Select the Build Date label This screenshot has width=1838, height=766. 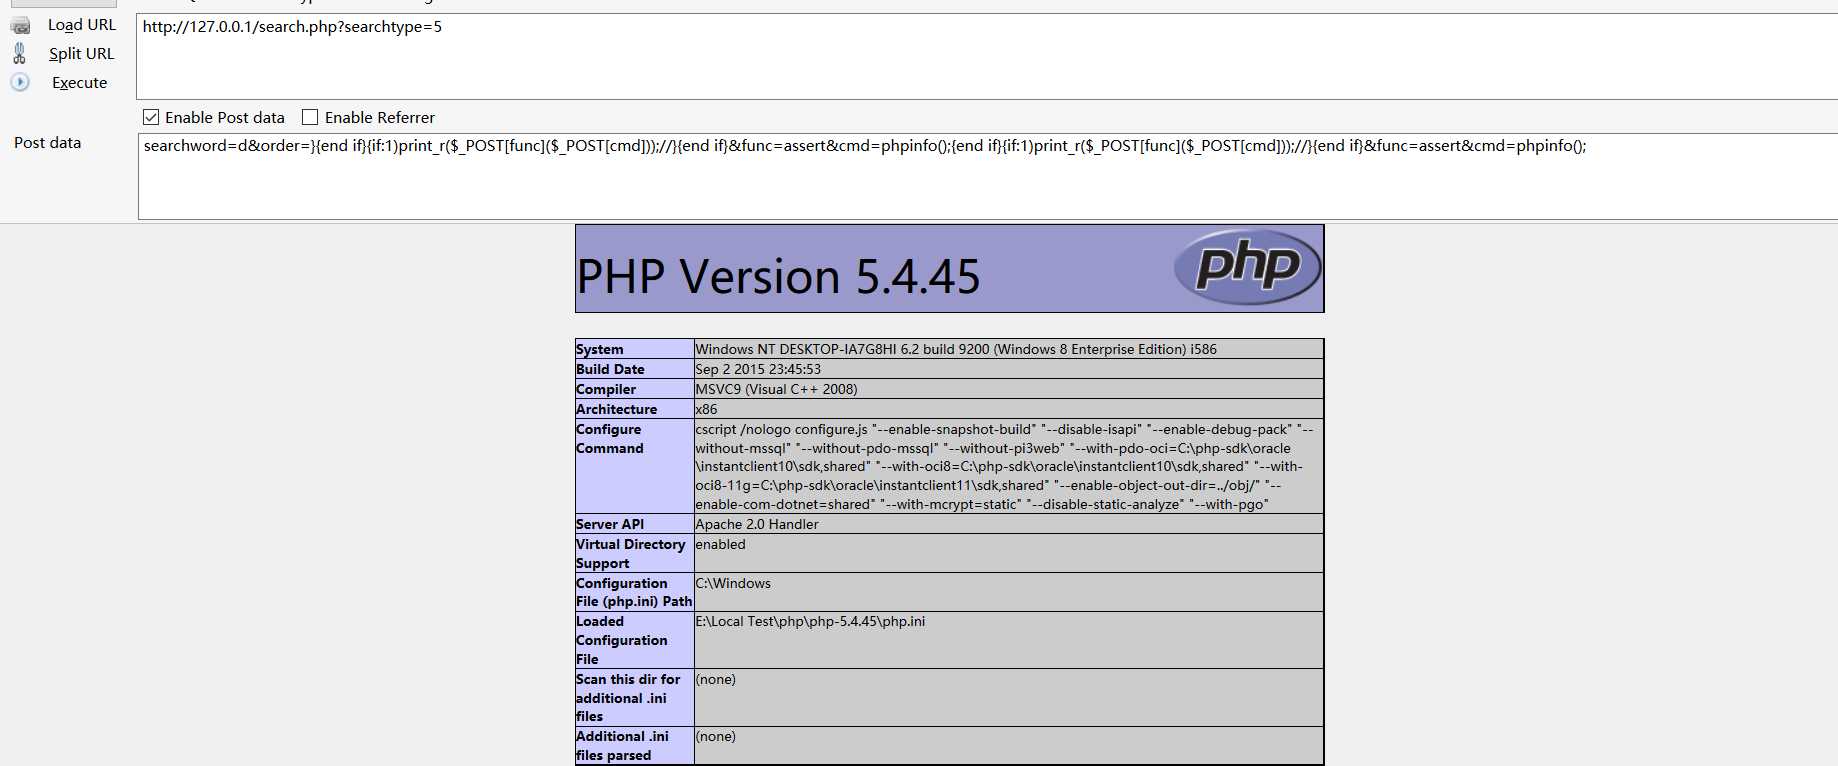tap(610, 369)
